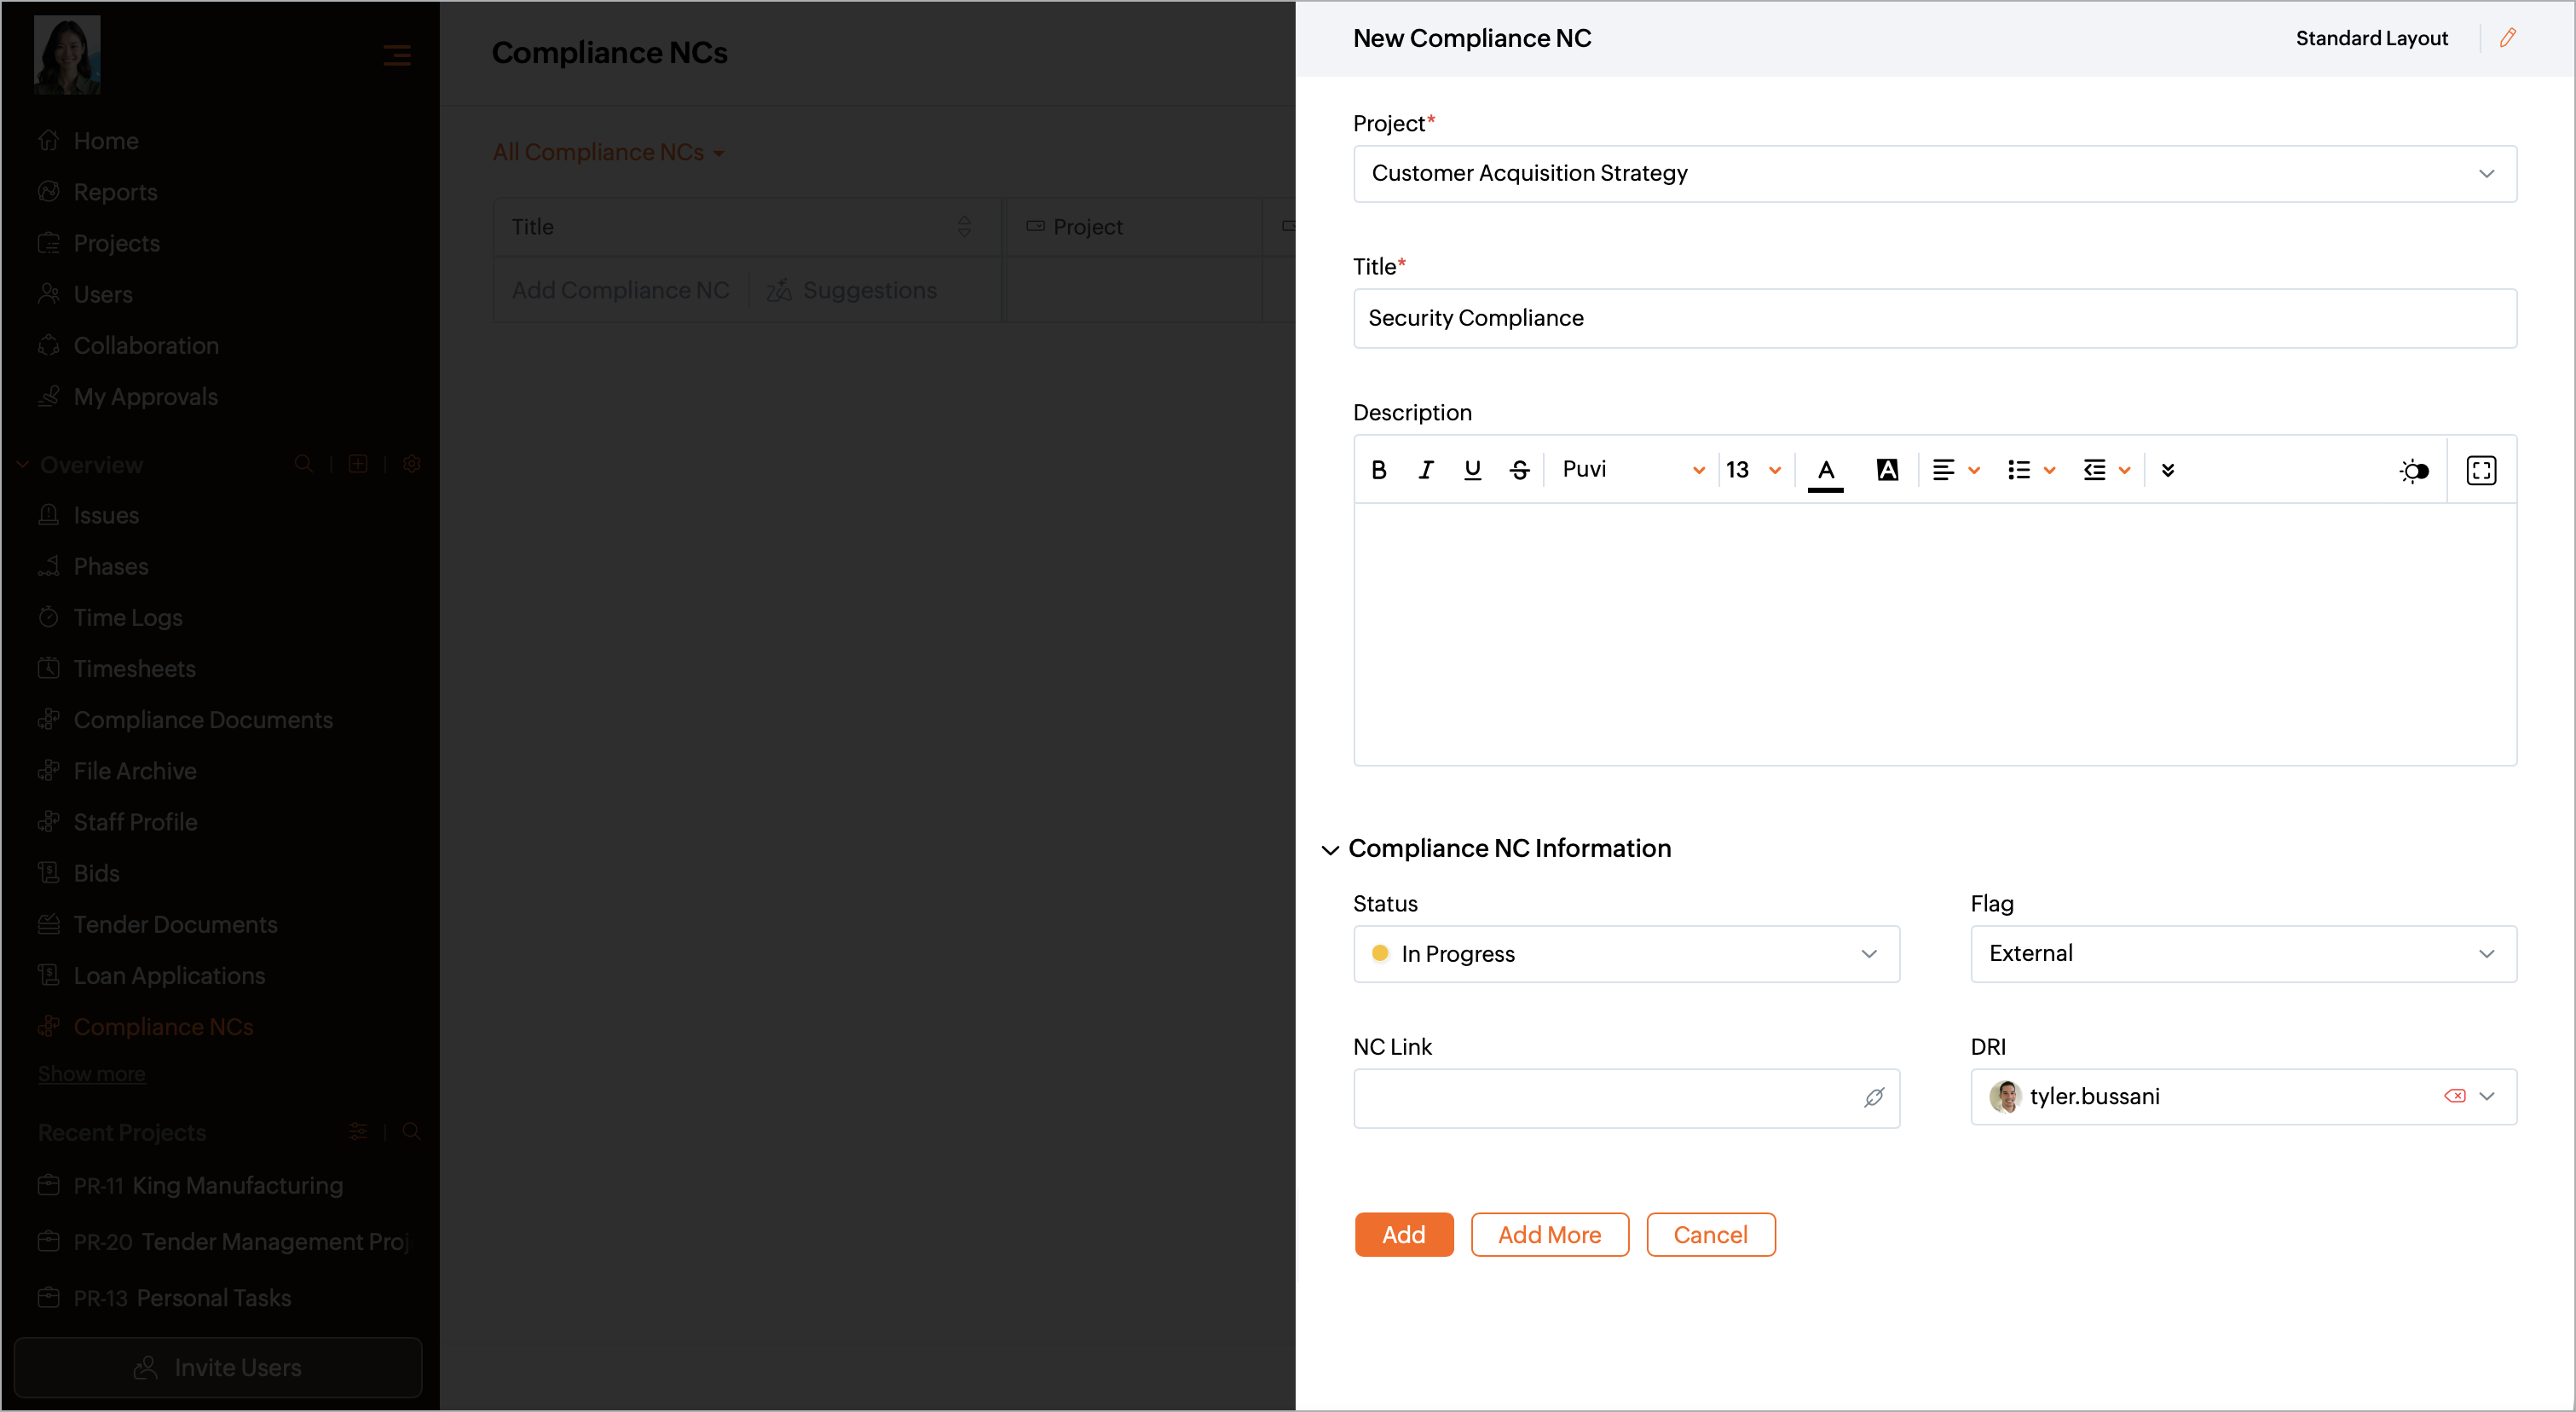Open bullet list options
The height and width of the screenshot is (1412, 2576).
point(2031,470)
